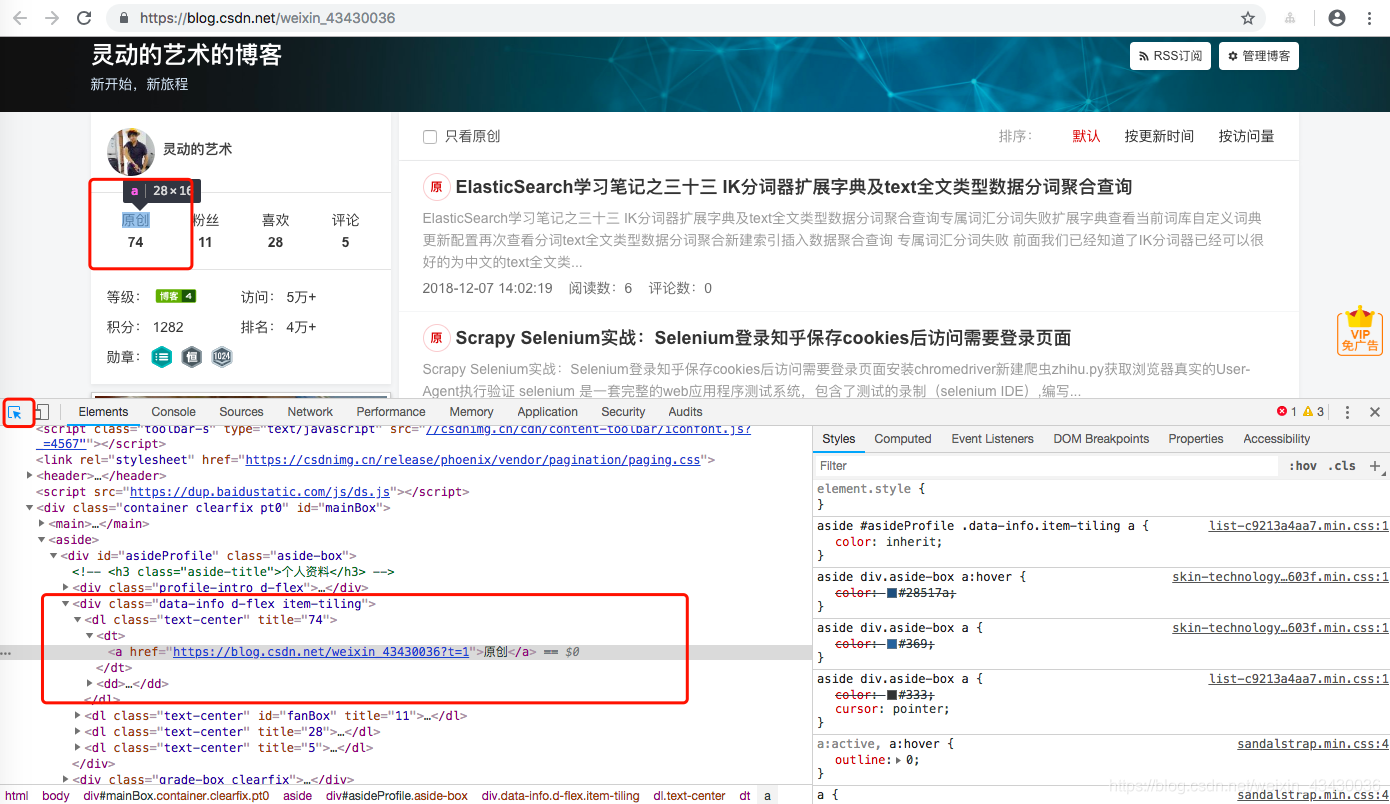Viewport: 1390px width, 804px height.
Task: Toggle the 只看原创 checkbox
Action: (x=430, y=137)
